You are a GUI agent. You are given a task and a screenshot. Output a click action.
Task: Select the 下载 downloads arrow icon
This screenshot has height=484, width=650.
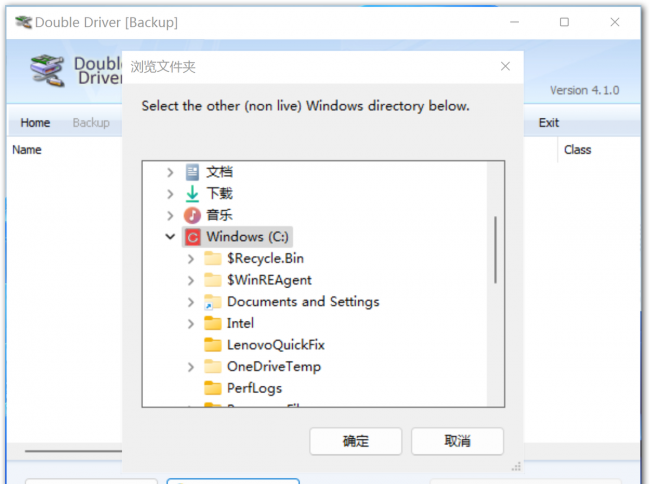coord(192,194)
